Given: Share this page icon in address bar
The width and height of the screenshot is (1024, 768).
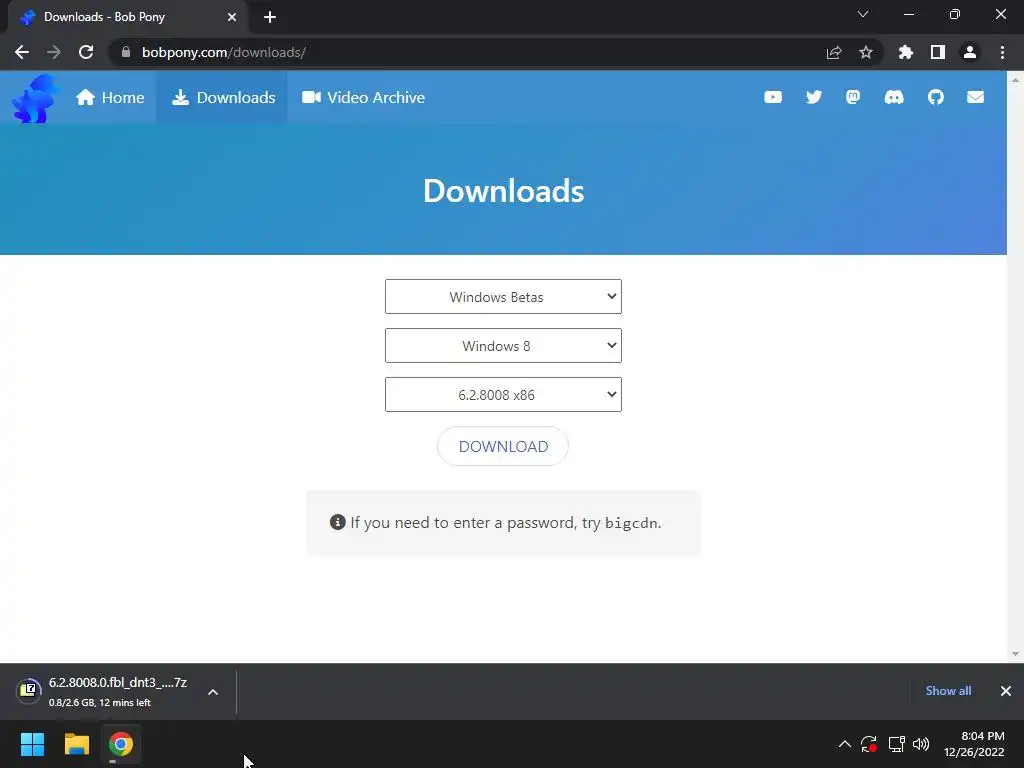Looking at the screenshot, I should click(x=834, y=52).
